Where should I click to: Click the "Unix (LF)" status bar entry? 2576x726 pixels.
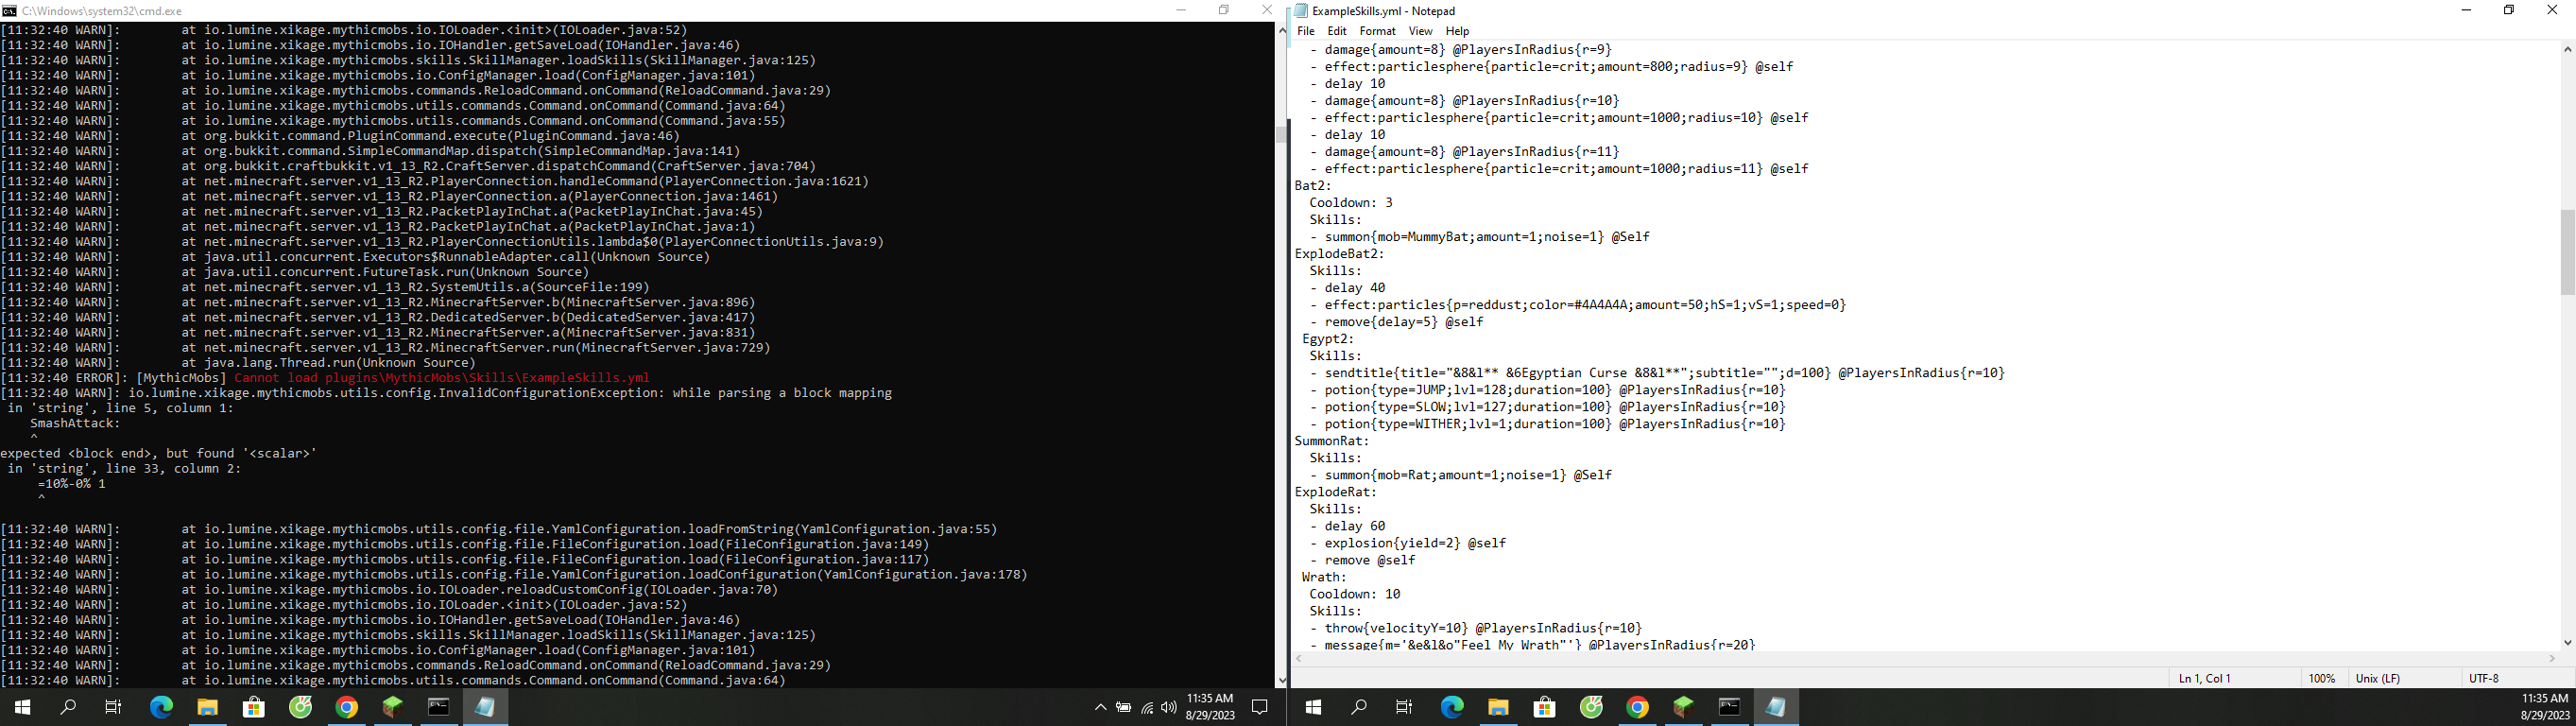point(2377,678)
